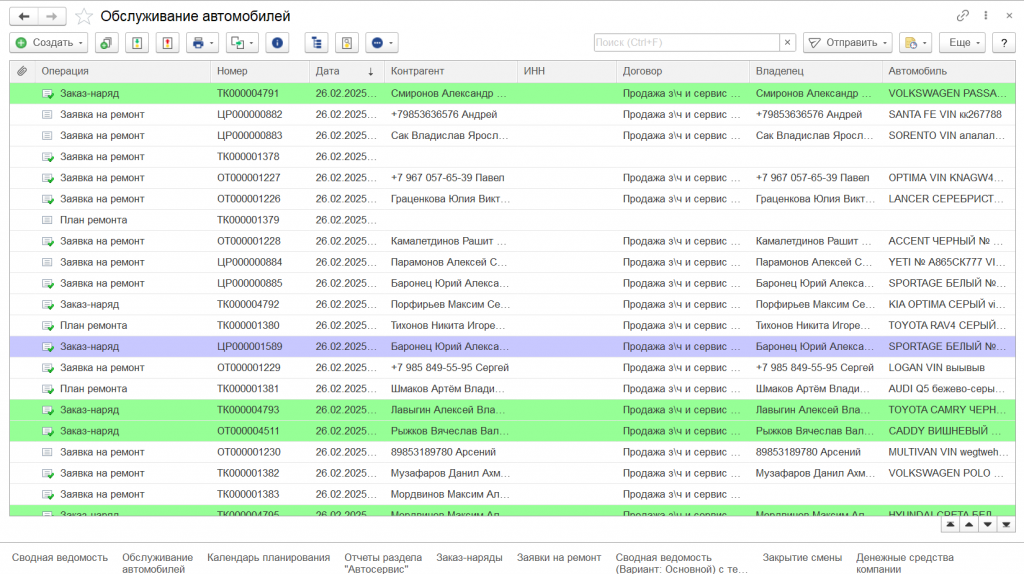The height and width of the screenshot is (574, 1024).
Task: Expand the Отправить dropdown
Action: pyautogui.click(x=848, y=43)
